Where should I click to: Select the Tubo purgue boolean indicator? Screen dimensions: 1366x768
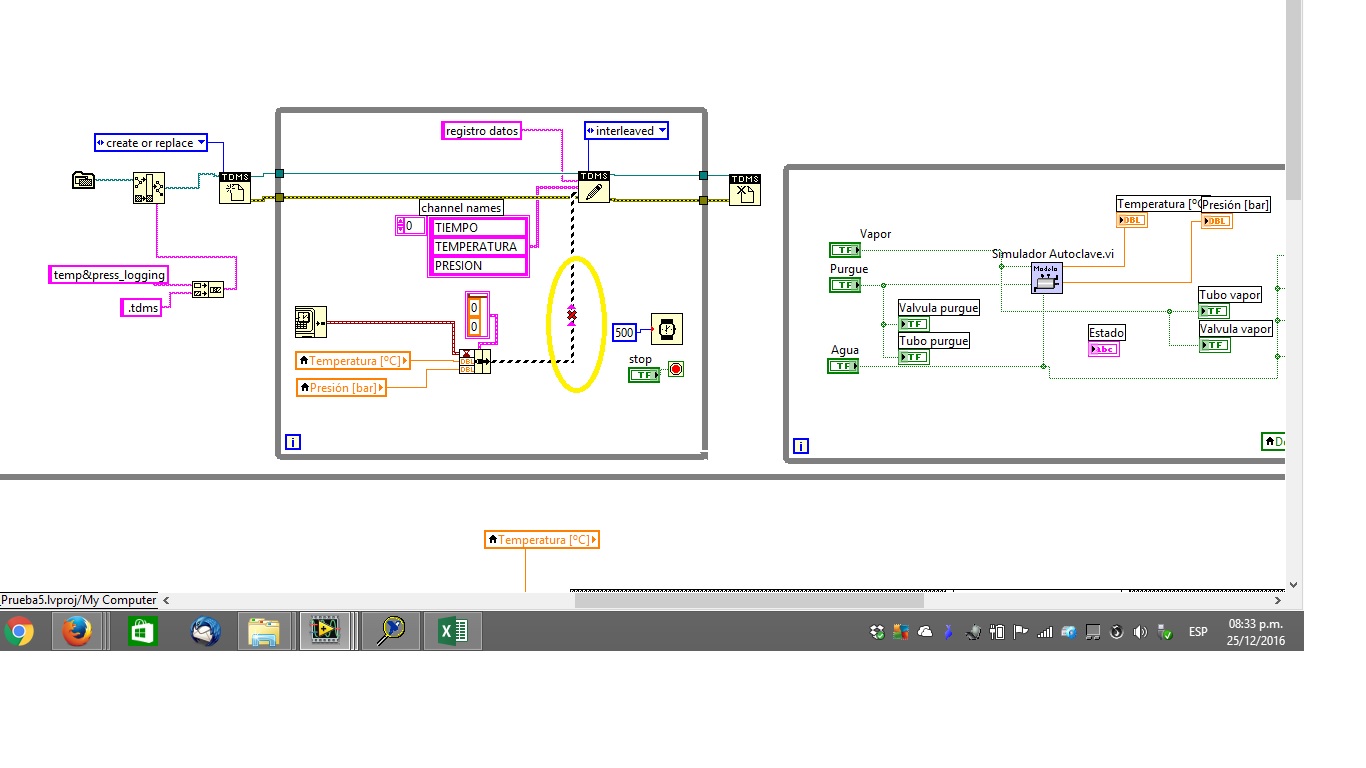(913, 357)
